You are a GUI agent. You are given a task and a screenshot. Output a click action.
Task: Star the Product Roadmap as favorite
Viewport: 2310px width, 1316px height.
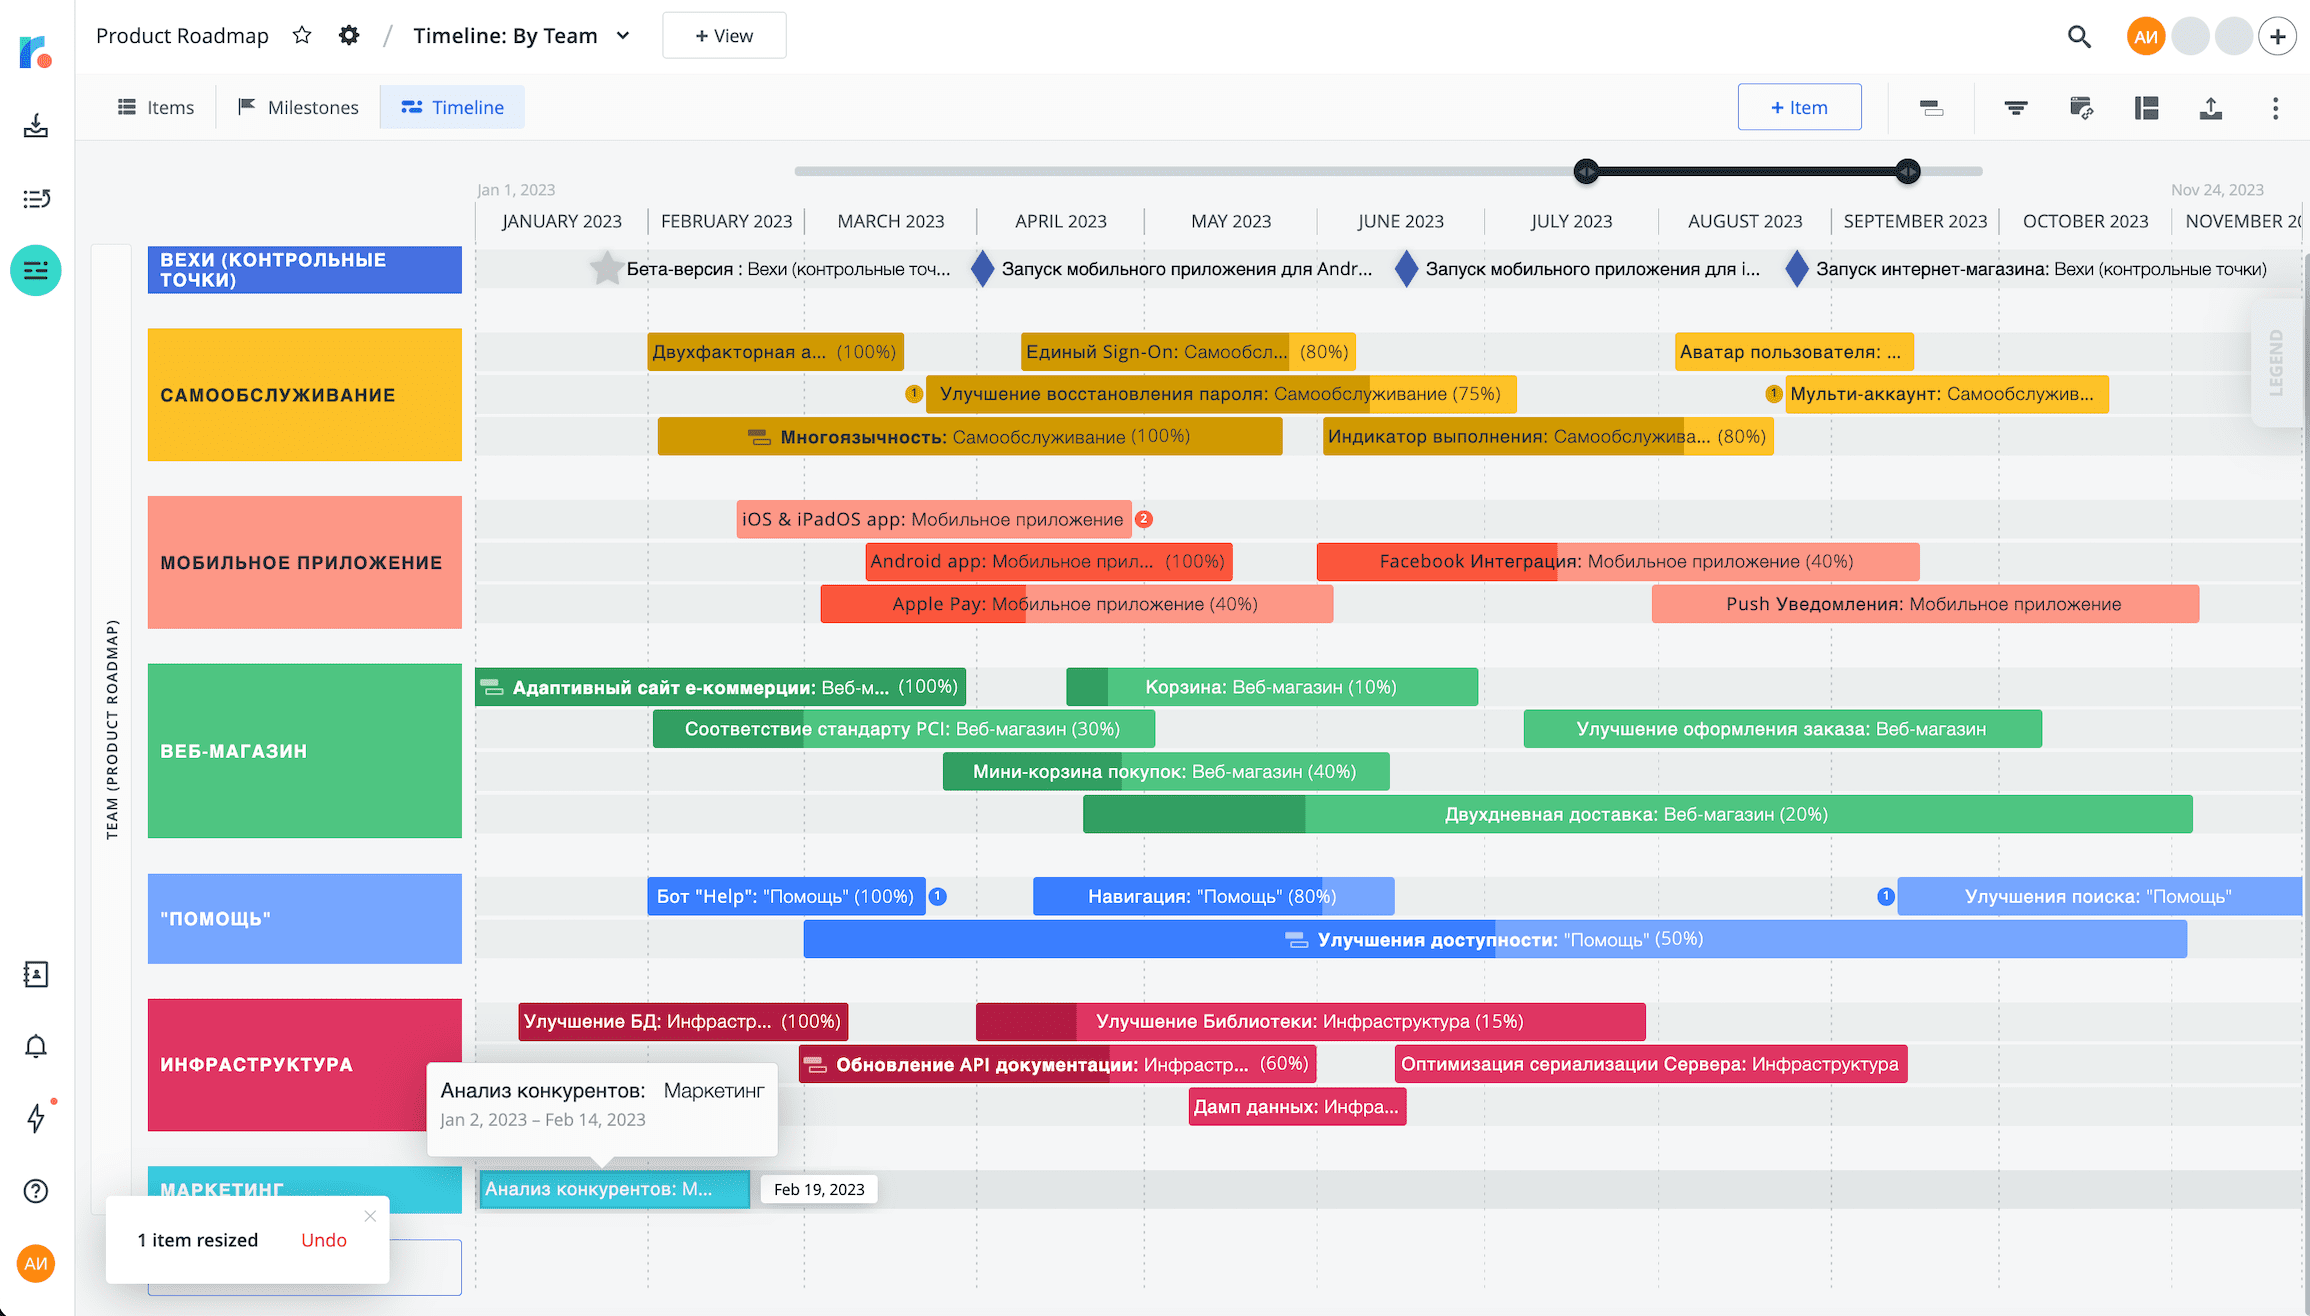(301, 36)
